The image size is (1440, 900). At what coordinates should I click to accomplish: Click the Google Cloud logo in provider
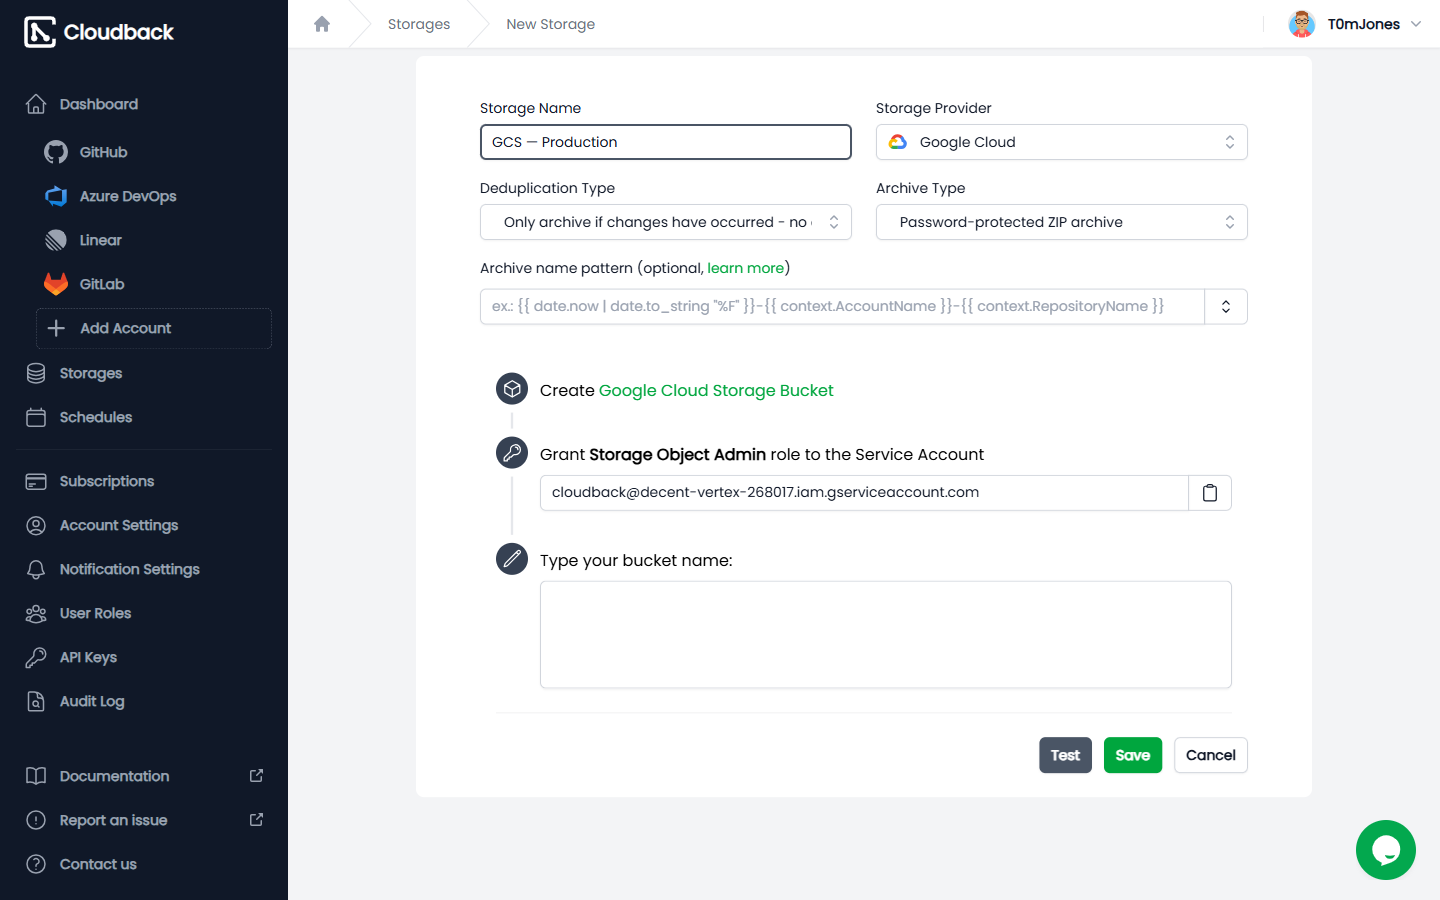click(898, 142)
